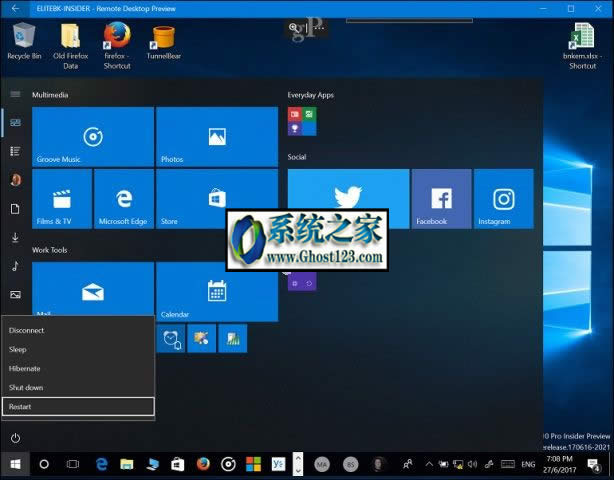Click the Windows Start button
This screenshot has height=480, width=614.
15,464
